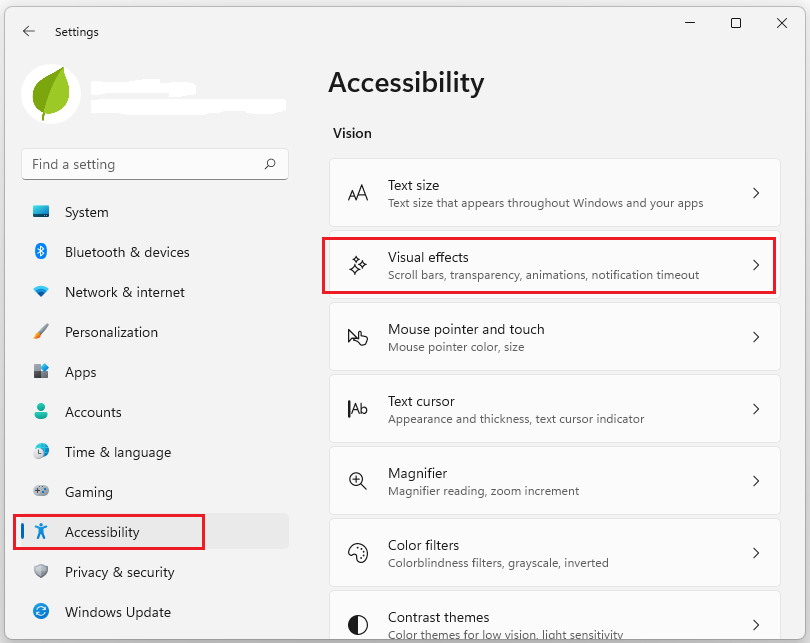Open Network & internet settings
This screenshot has width=810, height=643.
154,292
